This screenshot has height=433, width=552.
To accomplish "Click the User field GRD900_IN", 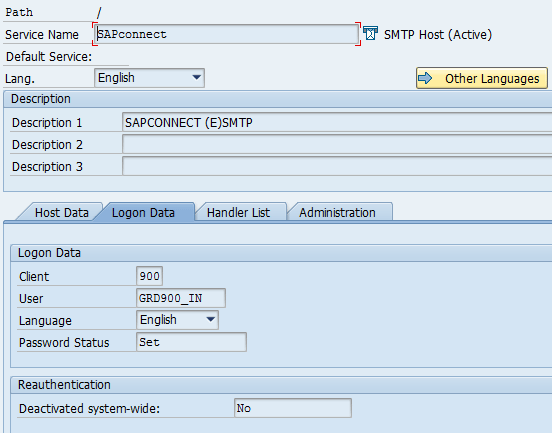I will (x=181, y=298).
